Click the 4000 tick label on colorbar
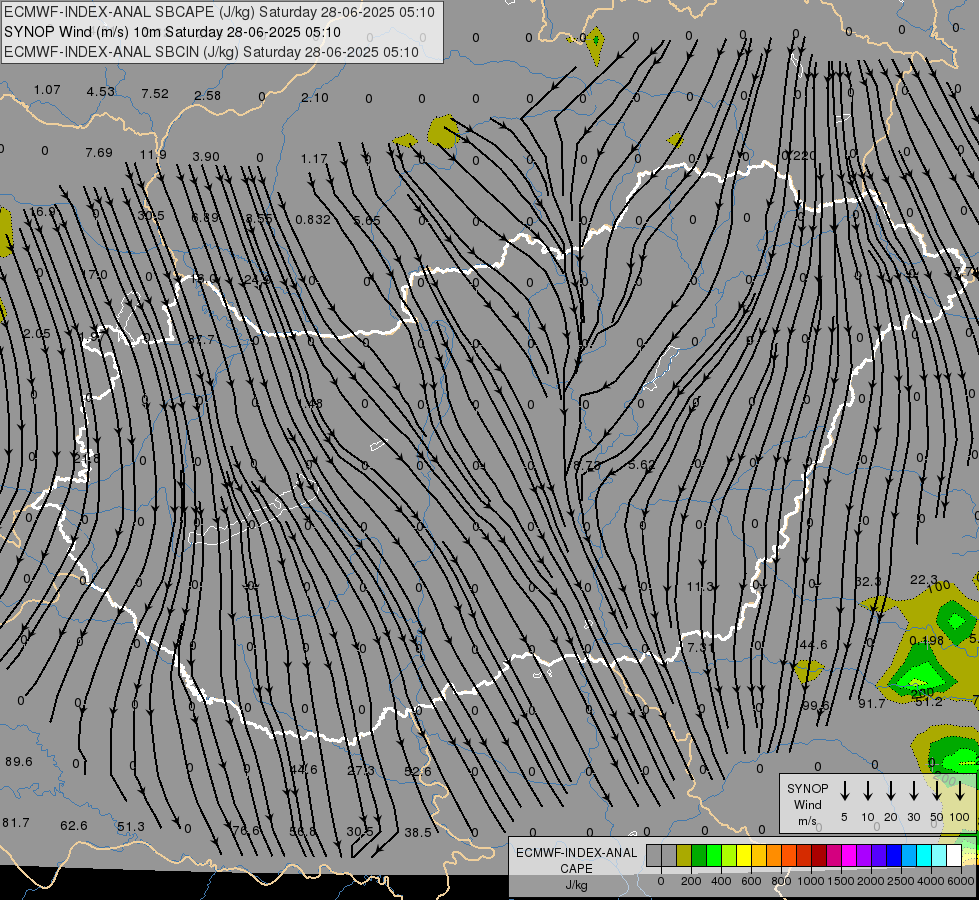979x900 pixels. point(931,881)
